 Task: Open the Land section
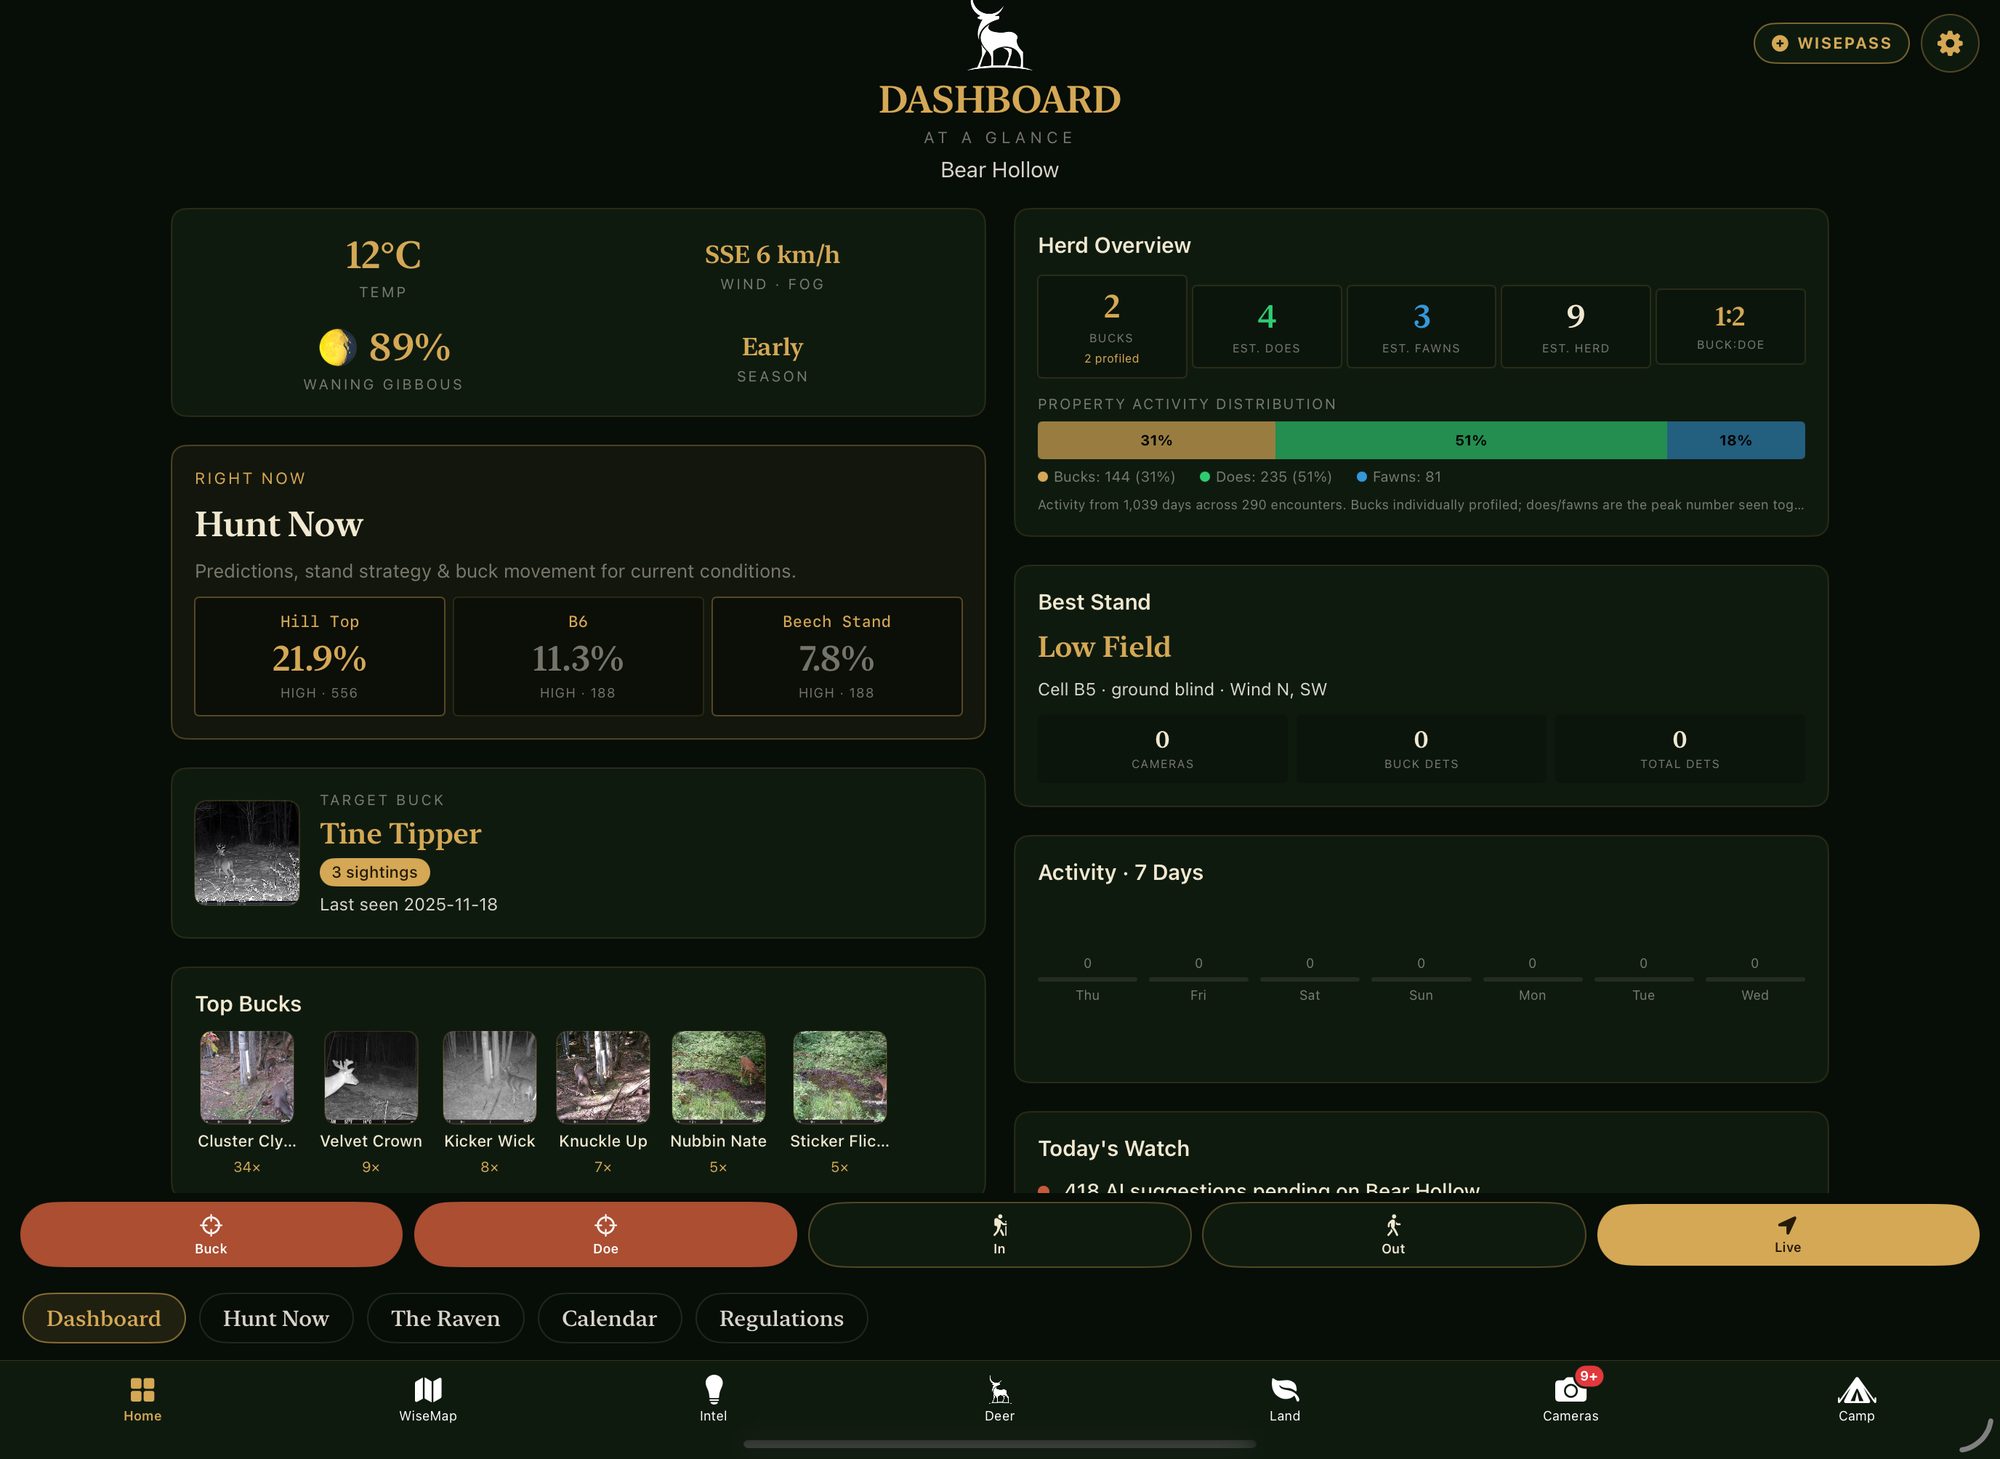point(1285,1399)
